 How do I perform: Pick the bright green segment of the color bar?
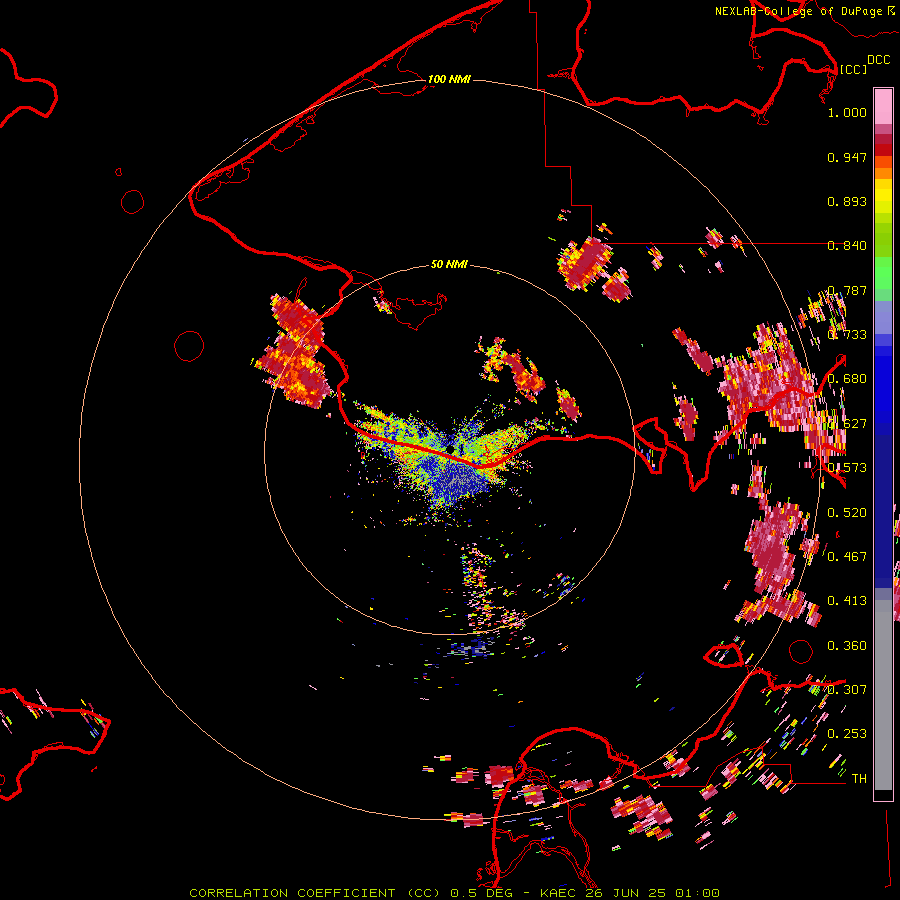[x=883, y=273]
